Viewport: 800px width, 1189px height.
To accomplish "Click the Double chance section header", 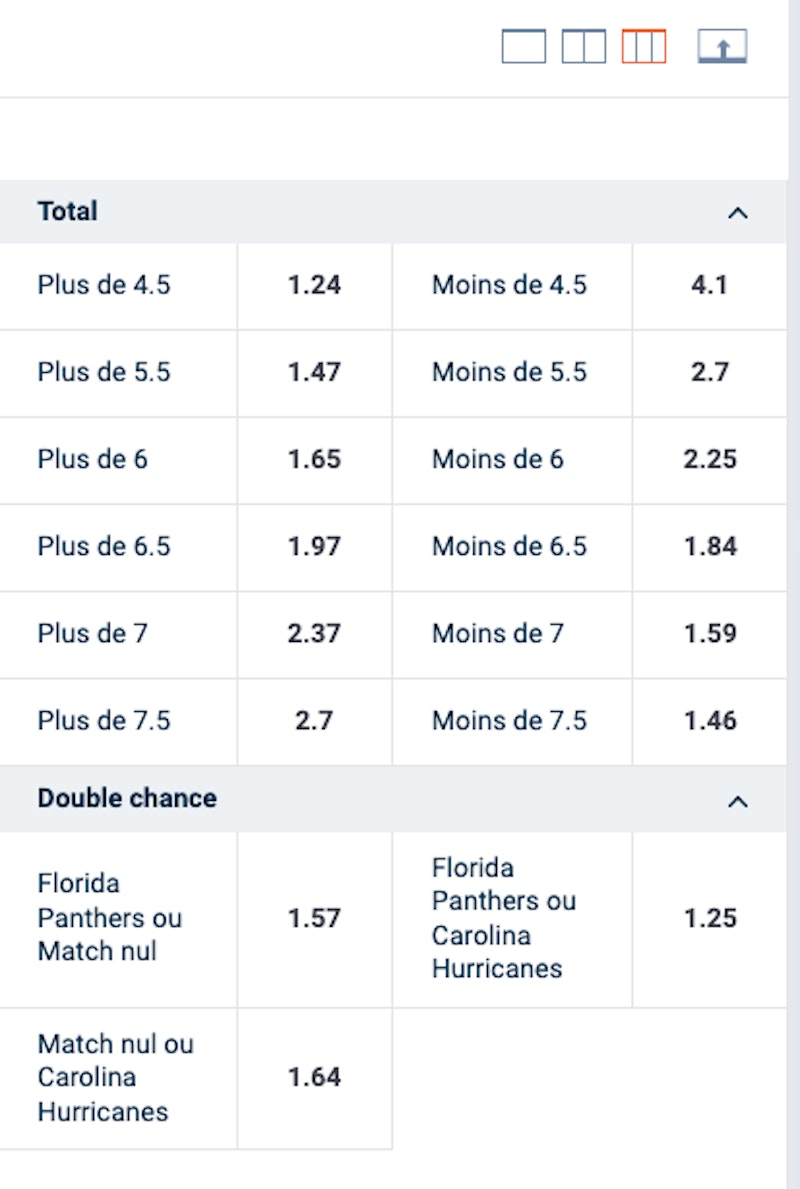I will click(x=127, y=799).
